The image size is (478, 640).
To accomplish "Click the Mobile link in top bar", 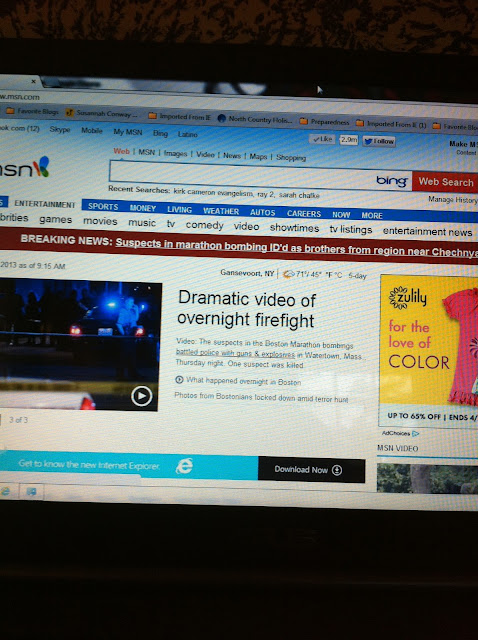I will coord(92,131).
